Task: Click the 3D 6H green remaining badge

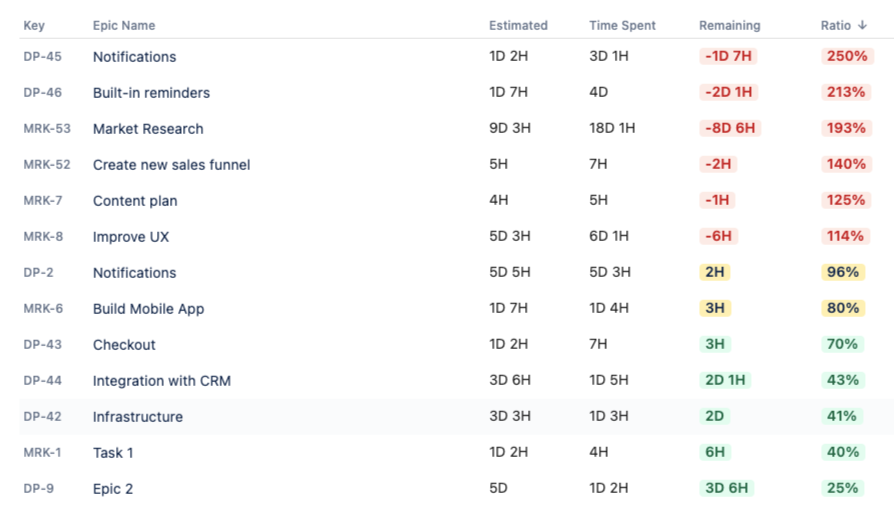Action: (726, 489)
